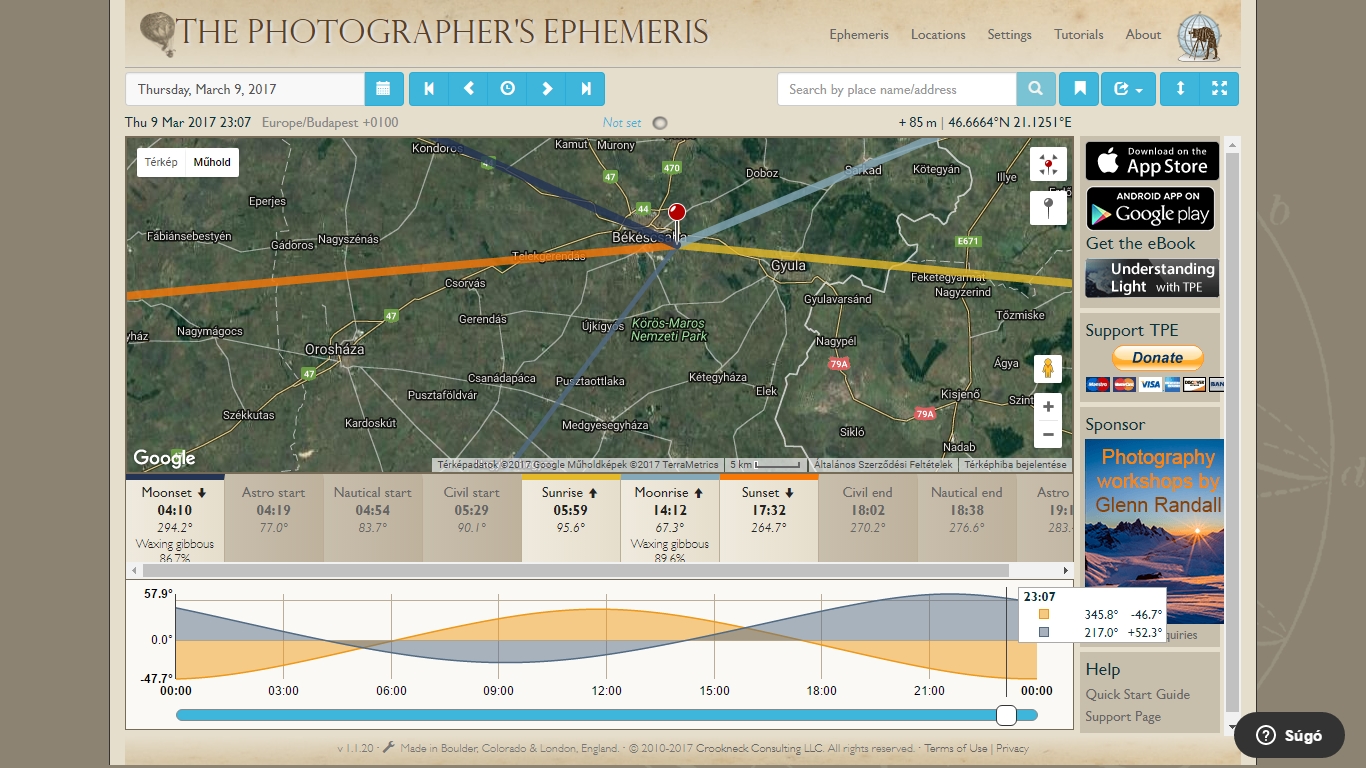Open the About menu
The height and width of the screenshot is (768, 1366).
pos(1143,34)
